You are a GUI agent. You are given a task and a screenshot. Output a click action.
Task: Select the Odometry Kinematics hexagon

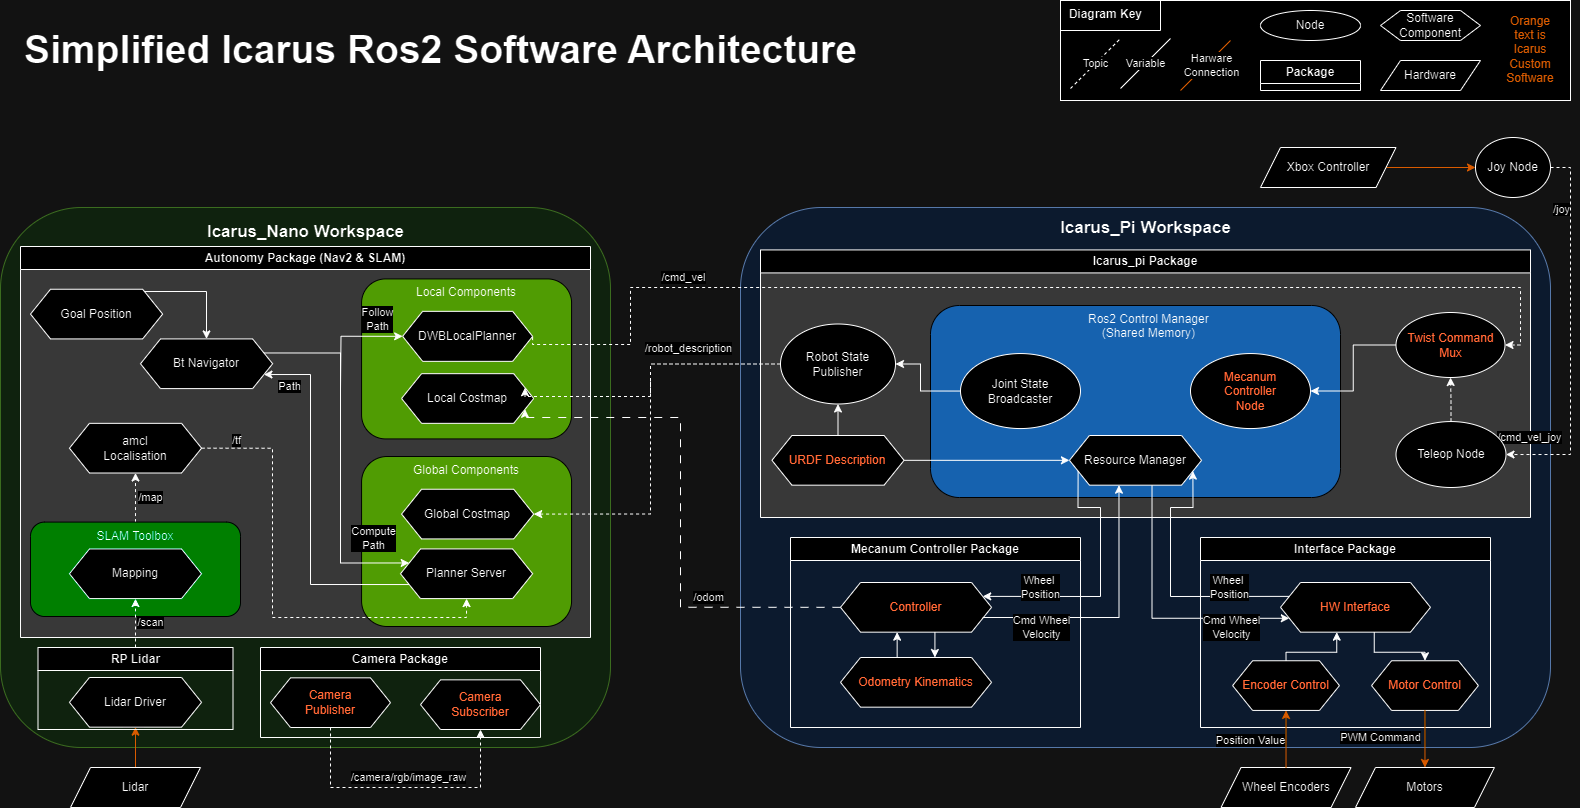(x=915, y=682)
